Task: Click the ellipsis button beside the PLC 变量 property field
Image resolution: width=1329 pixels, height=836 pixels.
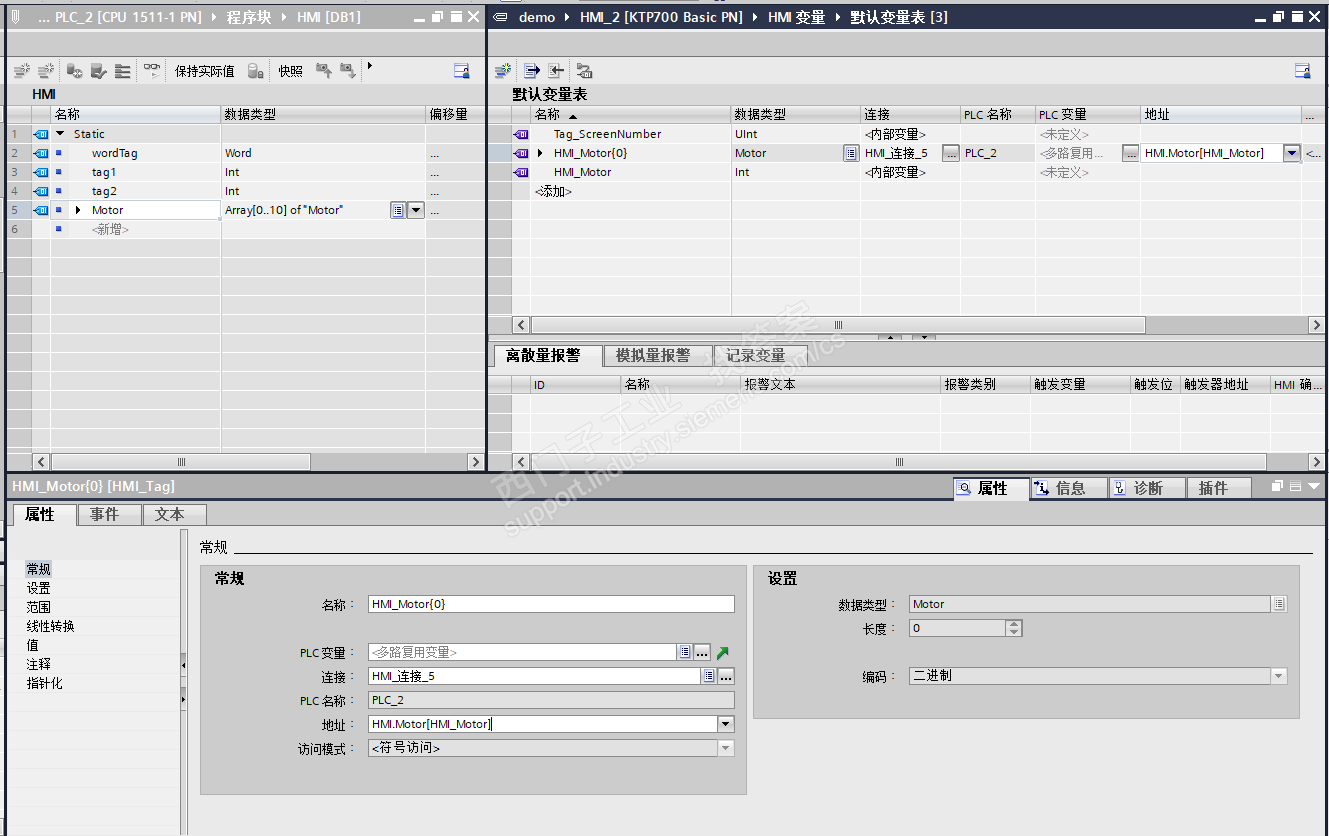Action: pyautogui.click(x=703, y=652)
